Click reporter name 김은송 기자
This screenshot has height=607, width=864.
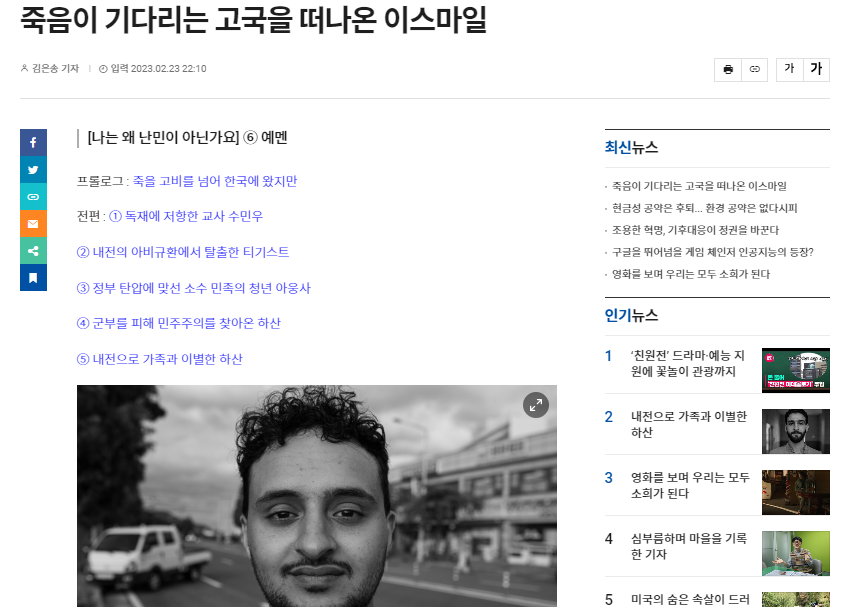(x=55, y=68)
